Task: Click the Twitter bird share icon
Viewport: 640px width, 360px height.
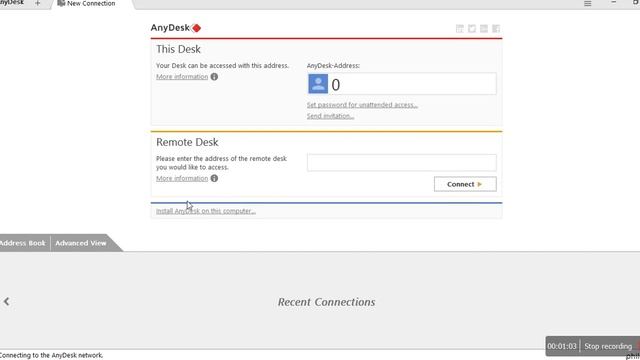Action: (472, 29)
